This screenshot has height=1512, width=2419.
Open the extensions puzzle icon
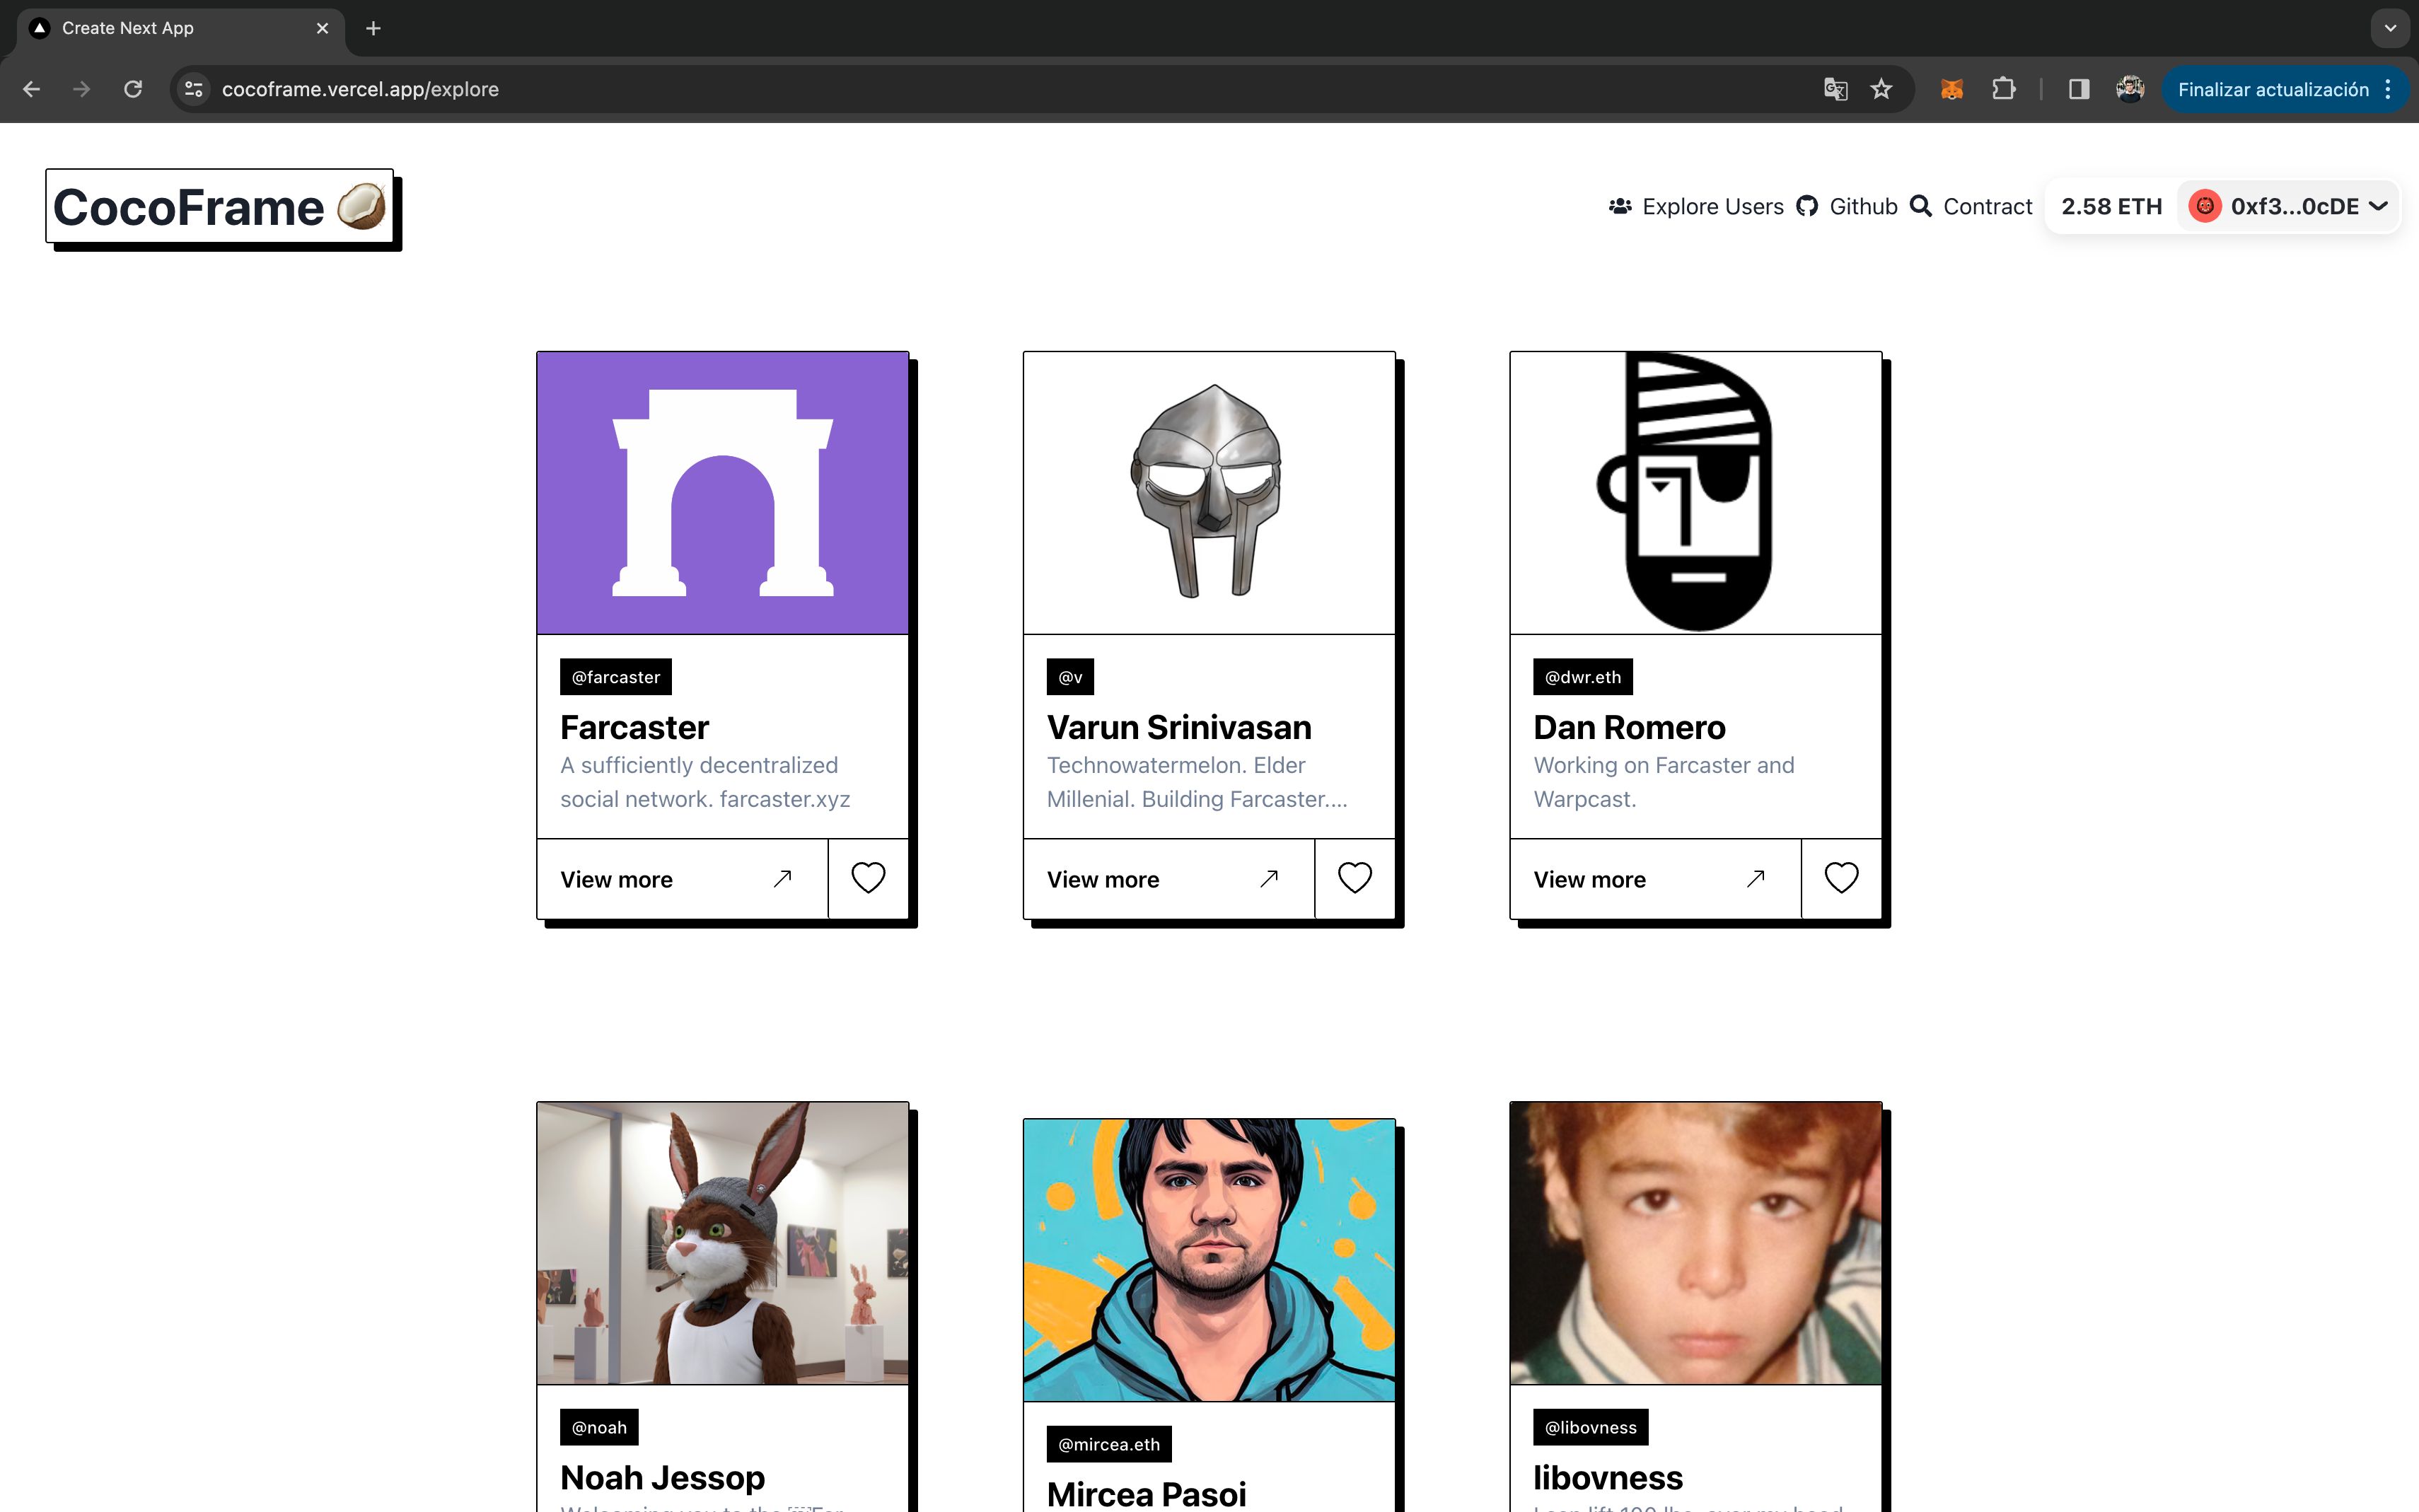pos(2003,89)
